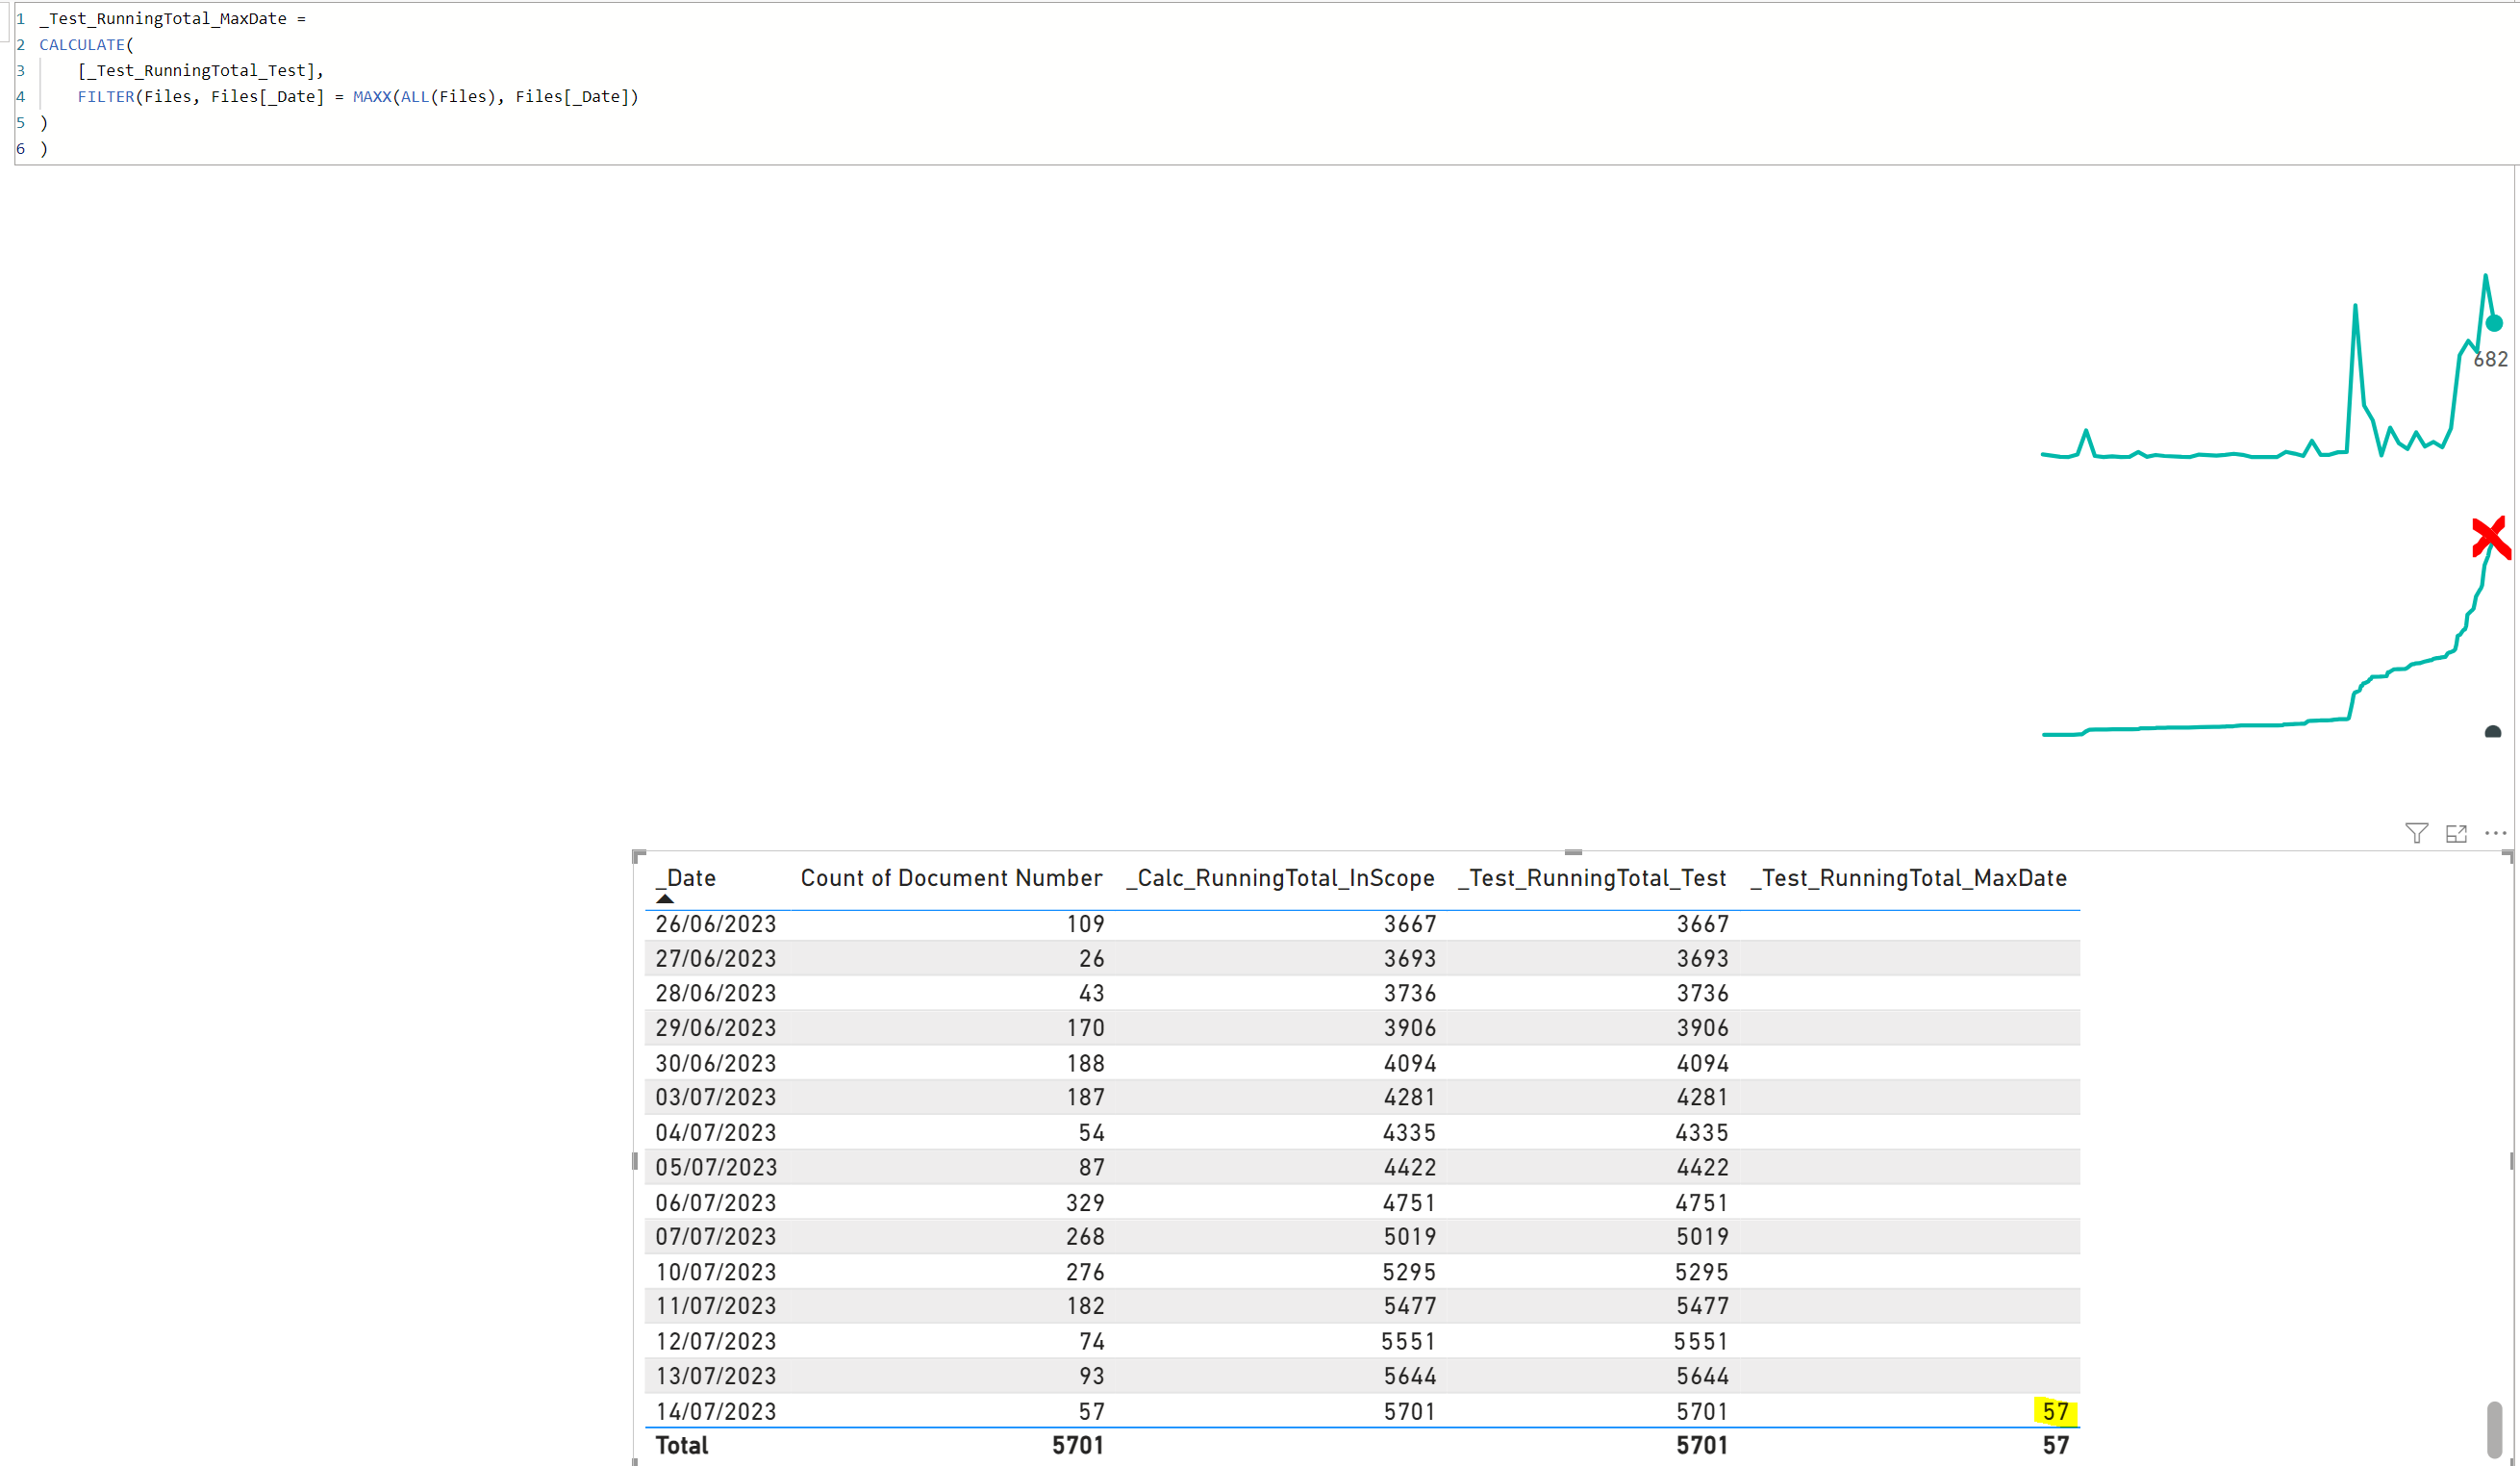Click Test running total value 4094

tap(1703, 1063)
